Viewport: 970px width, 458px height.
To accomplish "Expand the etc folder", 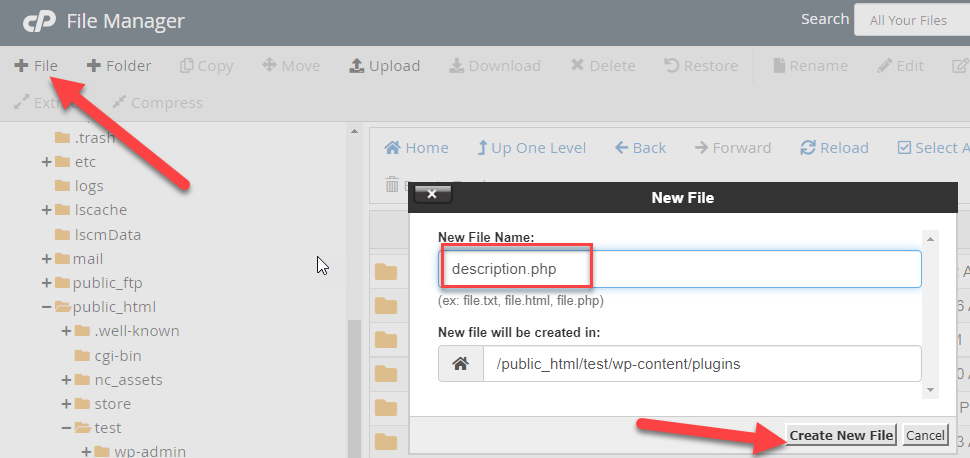I will [46, 162].
